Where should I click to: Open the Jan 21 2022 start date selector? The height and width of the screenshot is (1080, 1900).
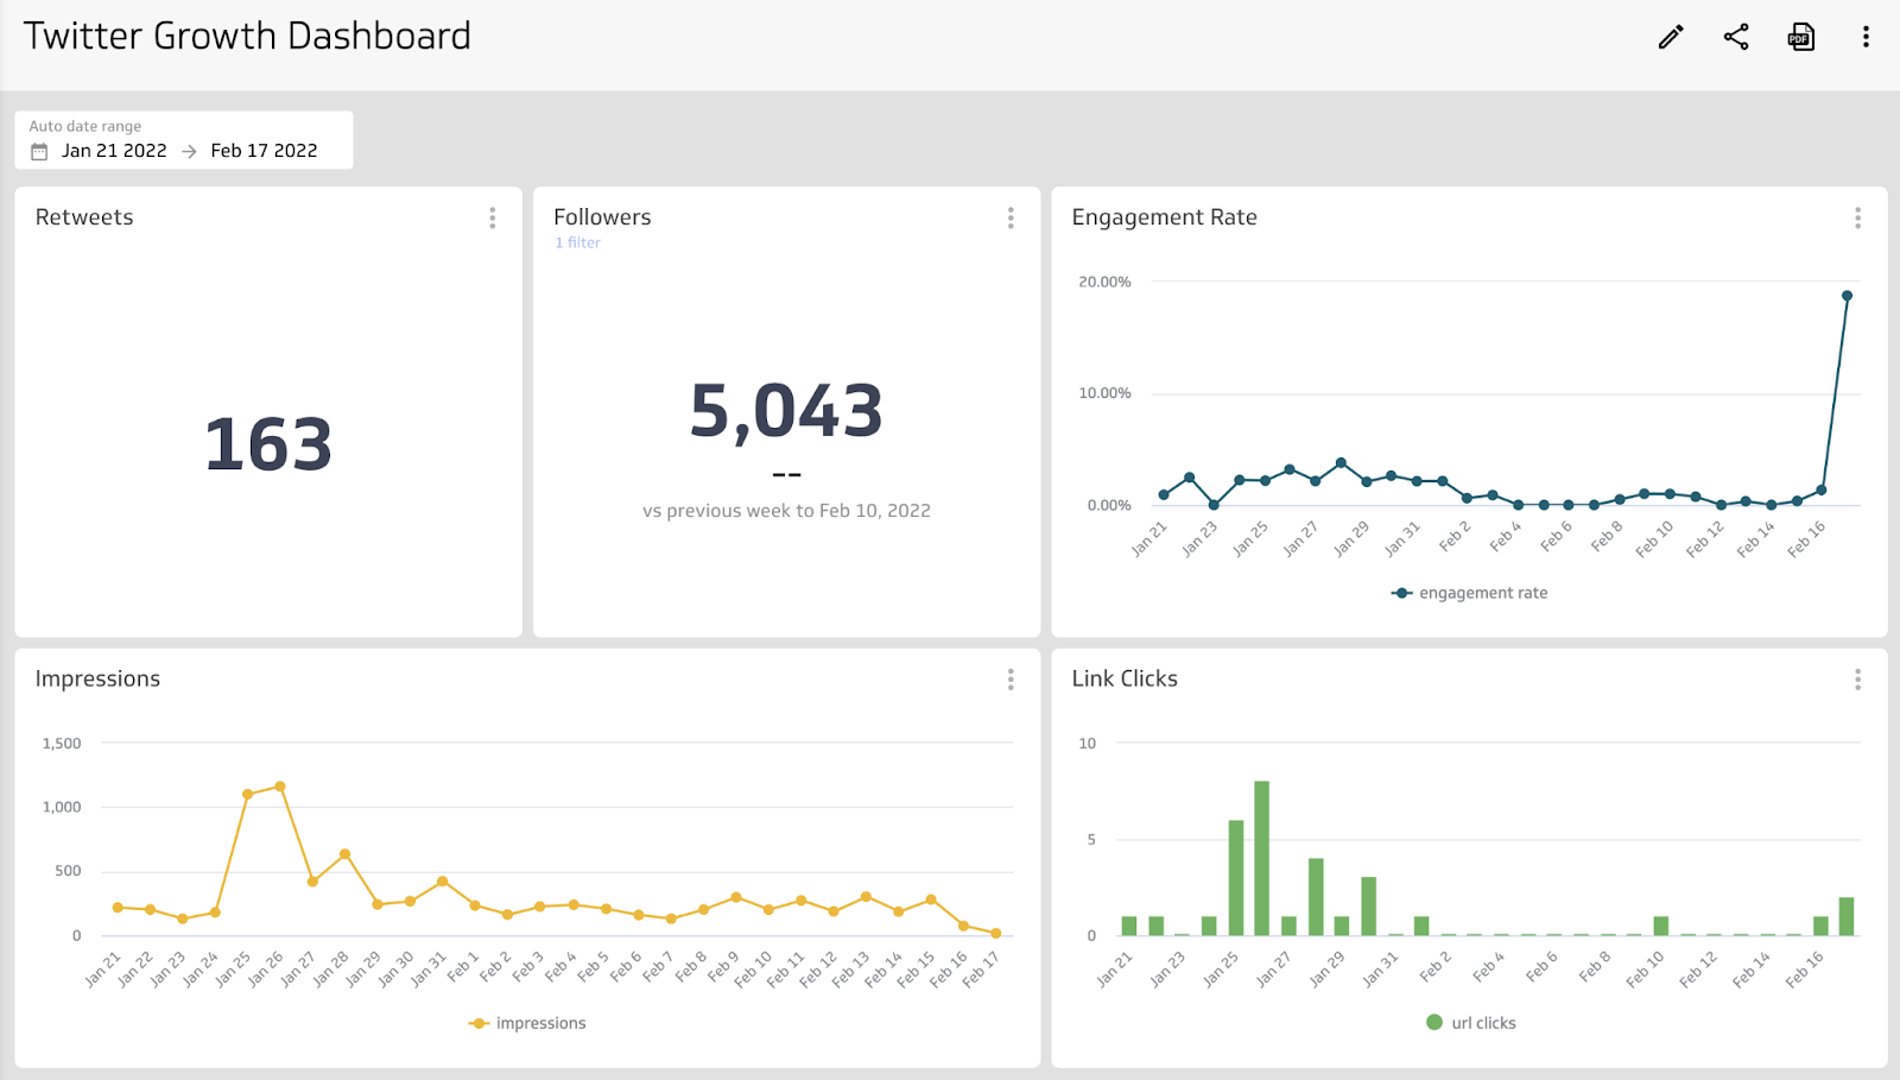pyautogui.click(x=115, y=150)
